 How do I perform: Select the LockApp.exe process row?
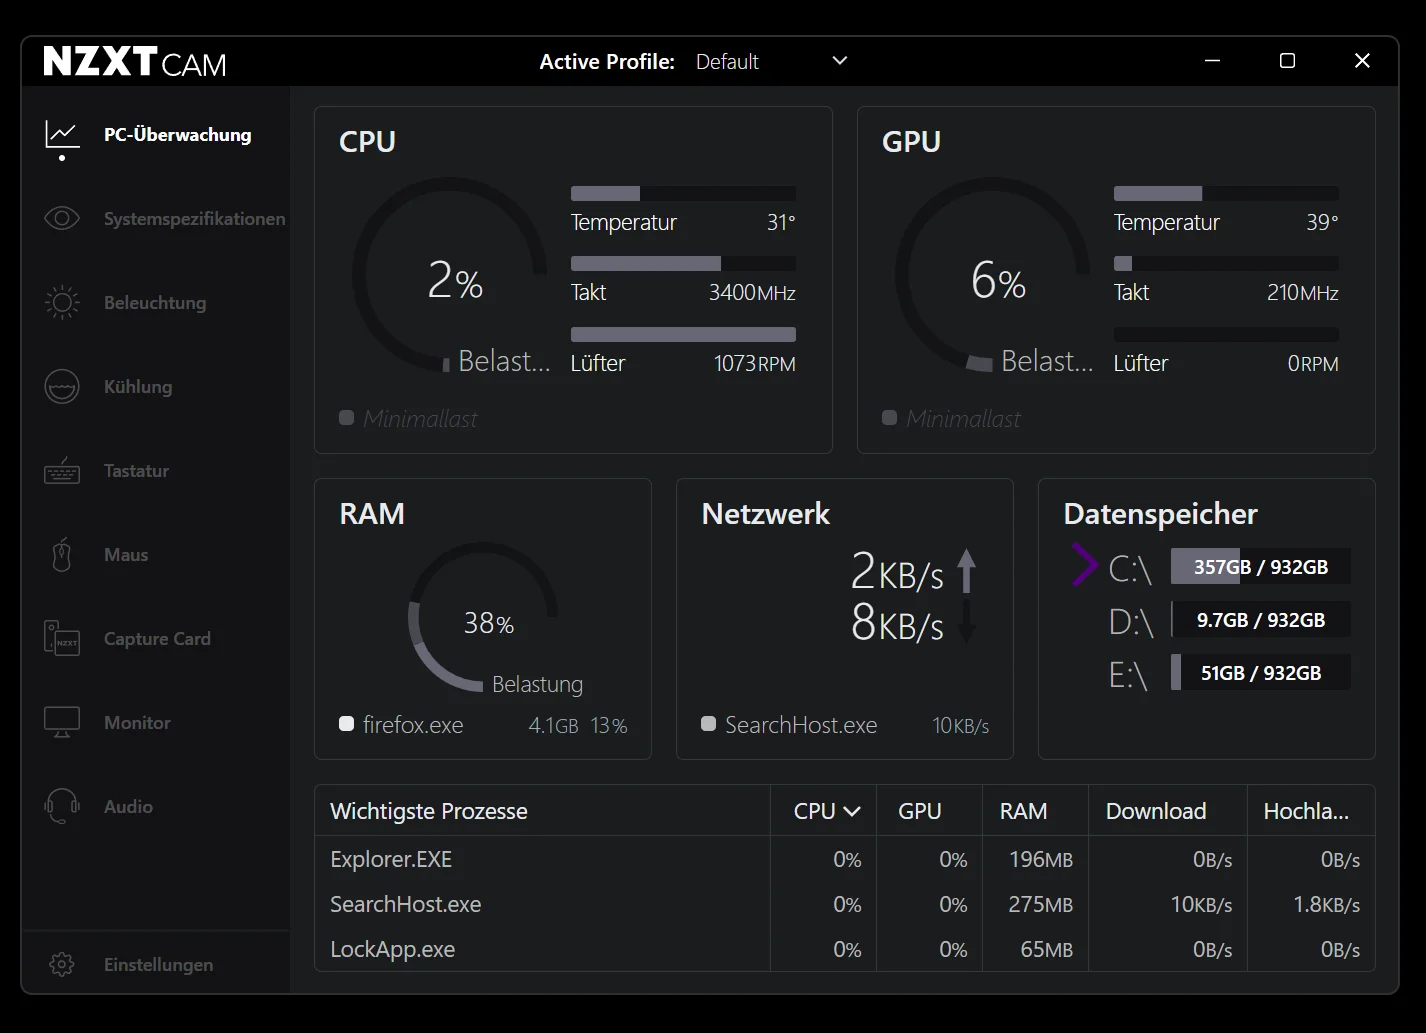click(x=845, y=949)
